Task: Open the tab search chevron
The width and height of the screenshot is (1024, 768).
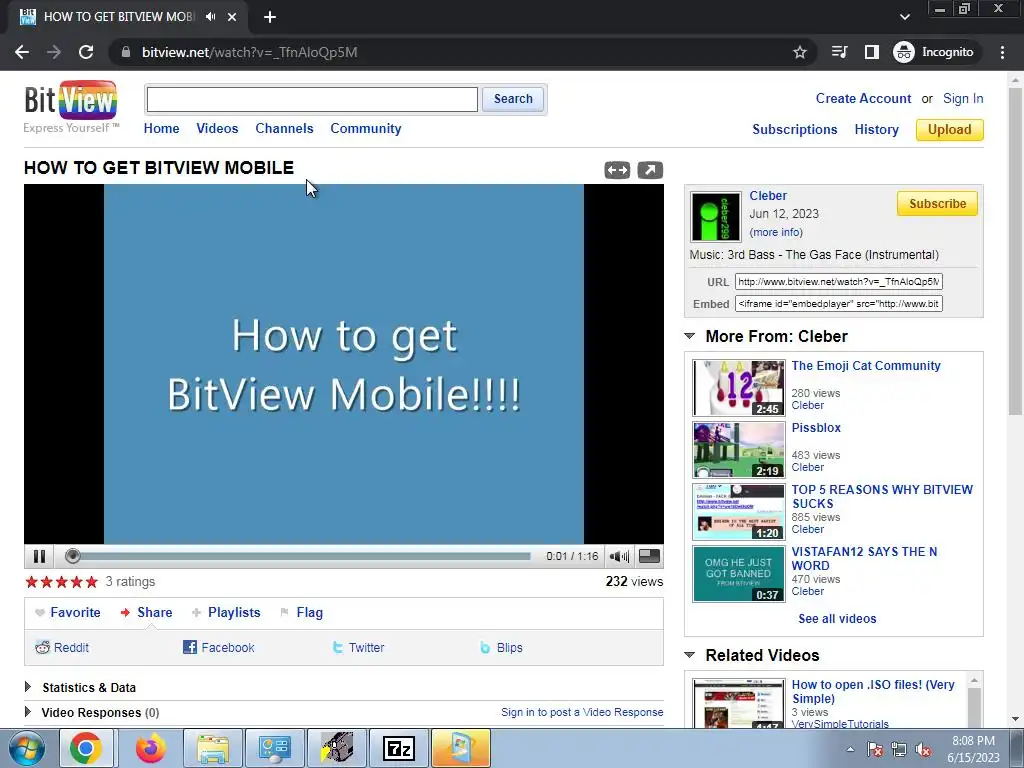Action: (x=904, y=17)
